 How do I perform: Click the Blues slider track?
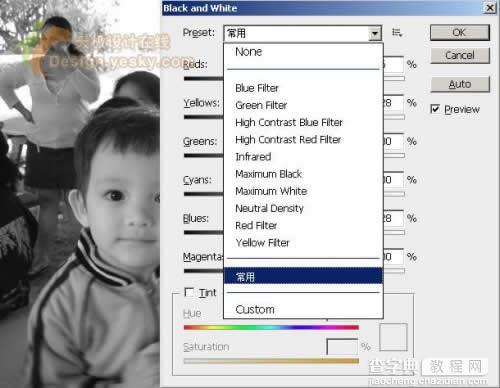(x=203, y=233)
